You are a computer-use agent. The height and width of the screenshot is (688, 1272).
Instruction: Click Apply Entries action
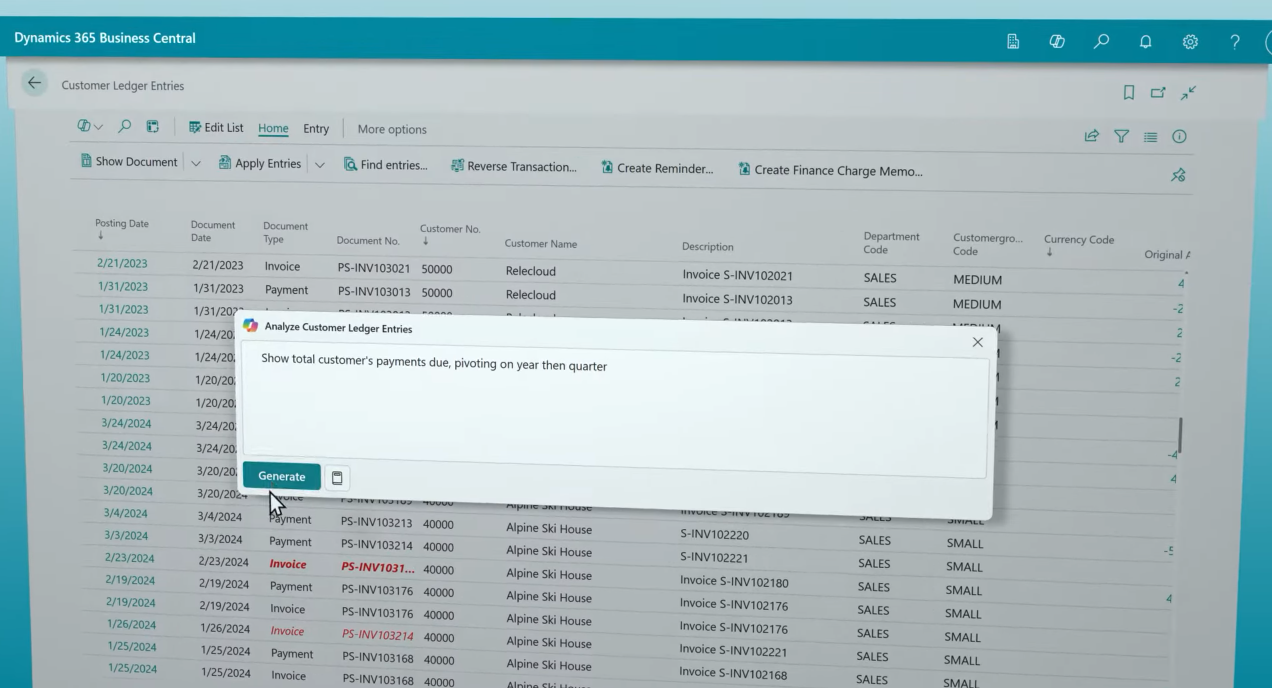coord(259,164)
